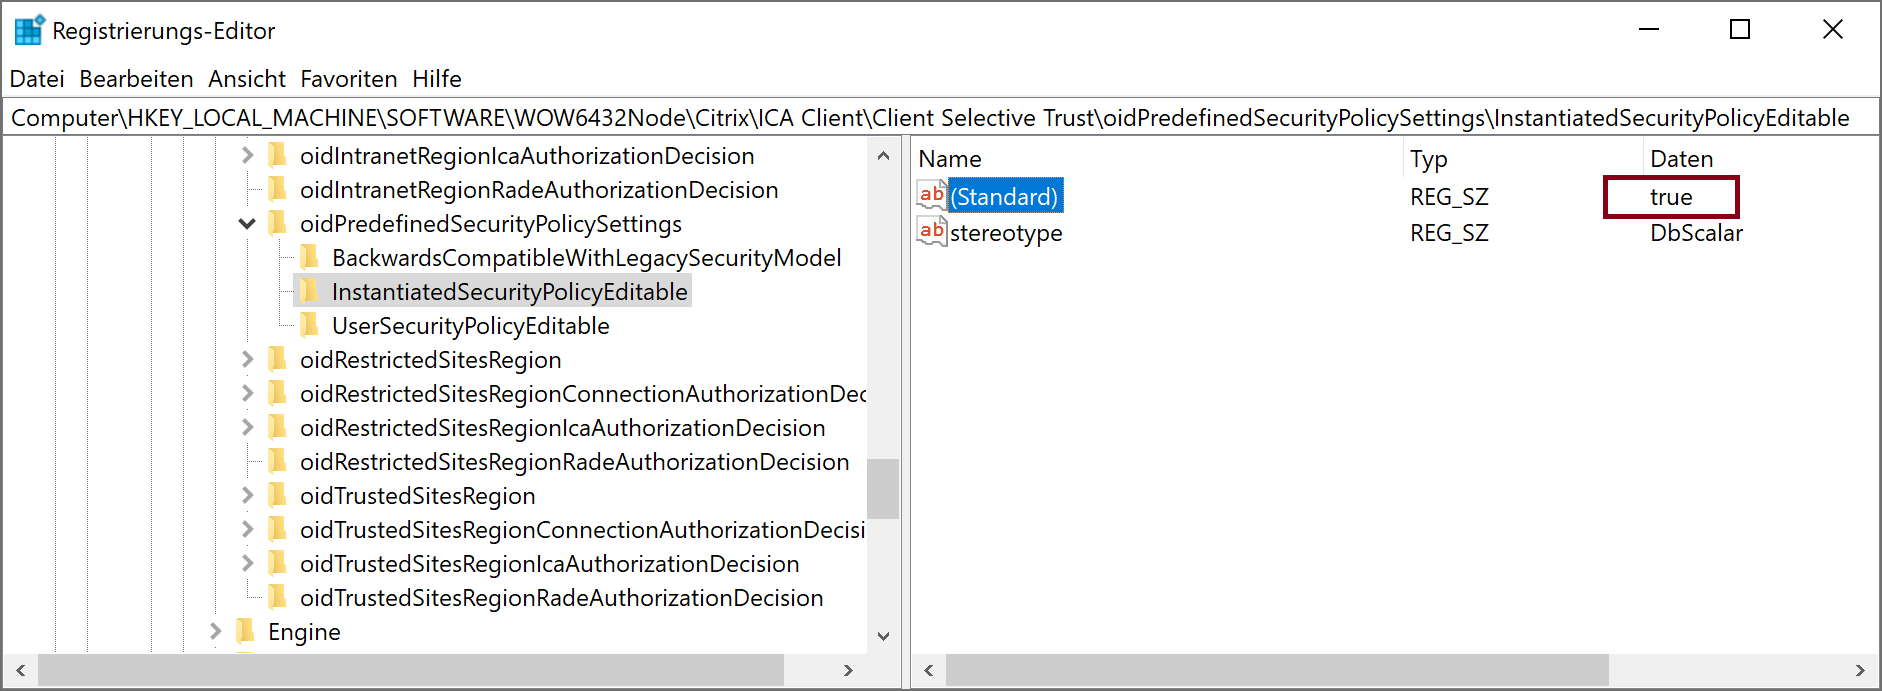The image size is (1882, 691).
Task: Click the folder icon of BackwardsCompatibleWithLegacySecurityModel
Action: click(310, 257)
